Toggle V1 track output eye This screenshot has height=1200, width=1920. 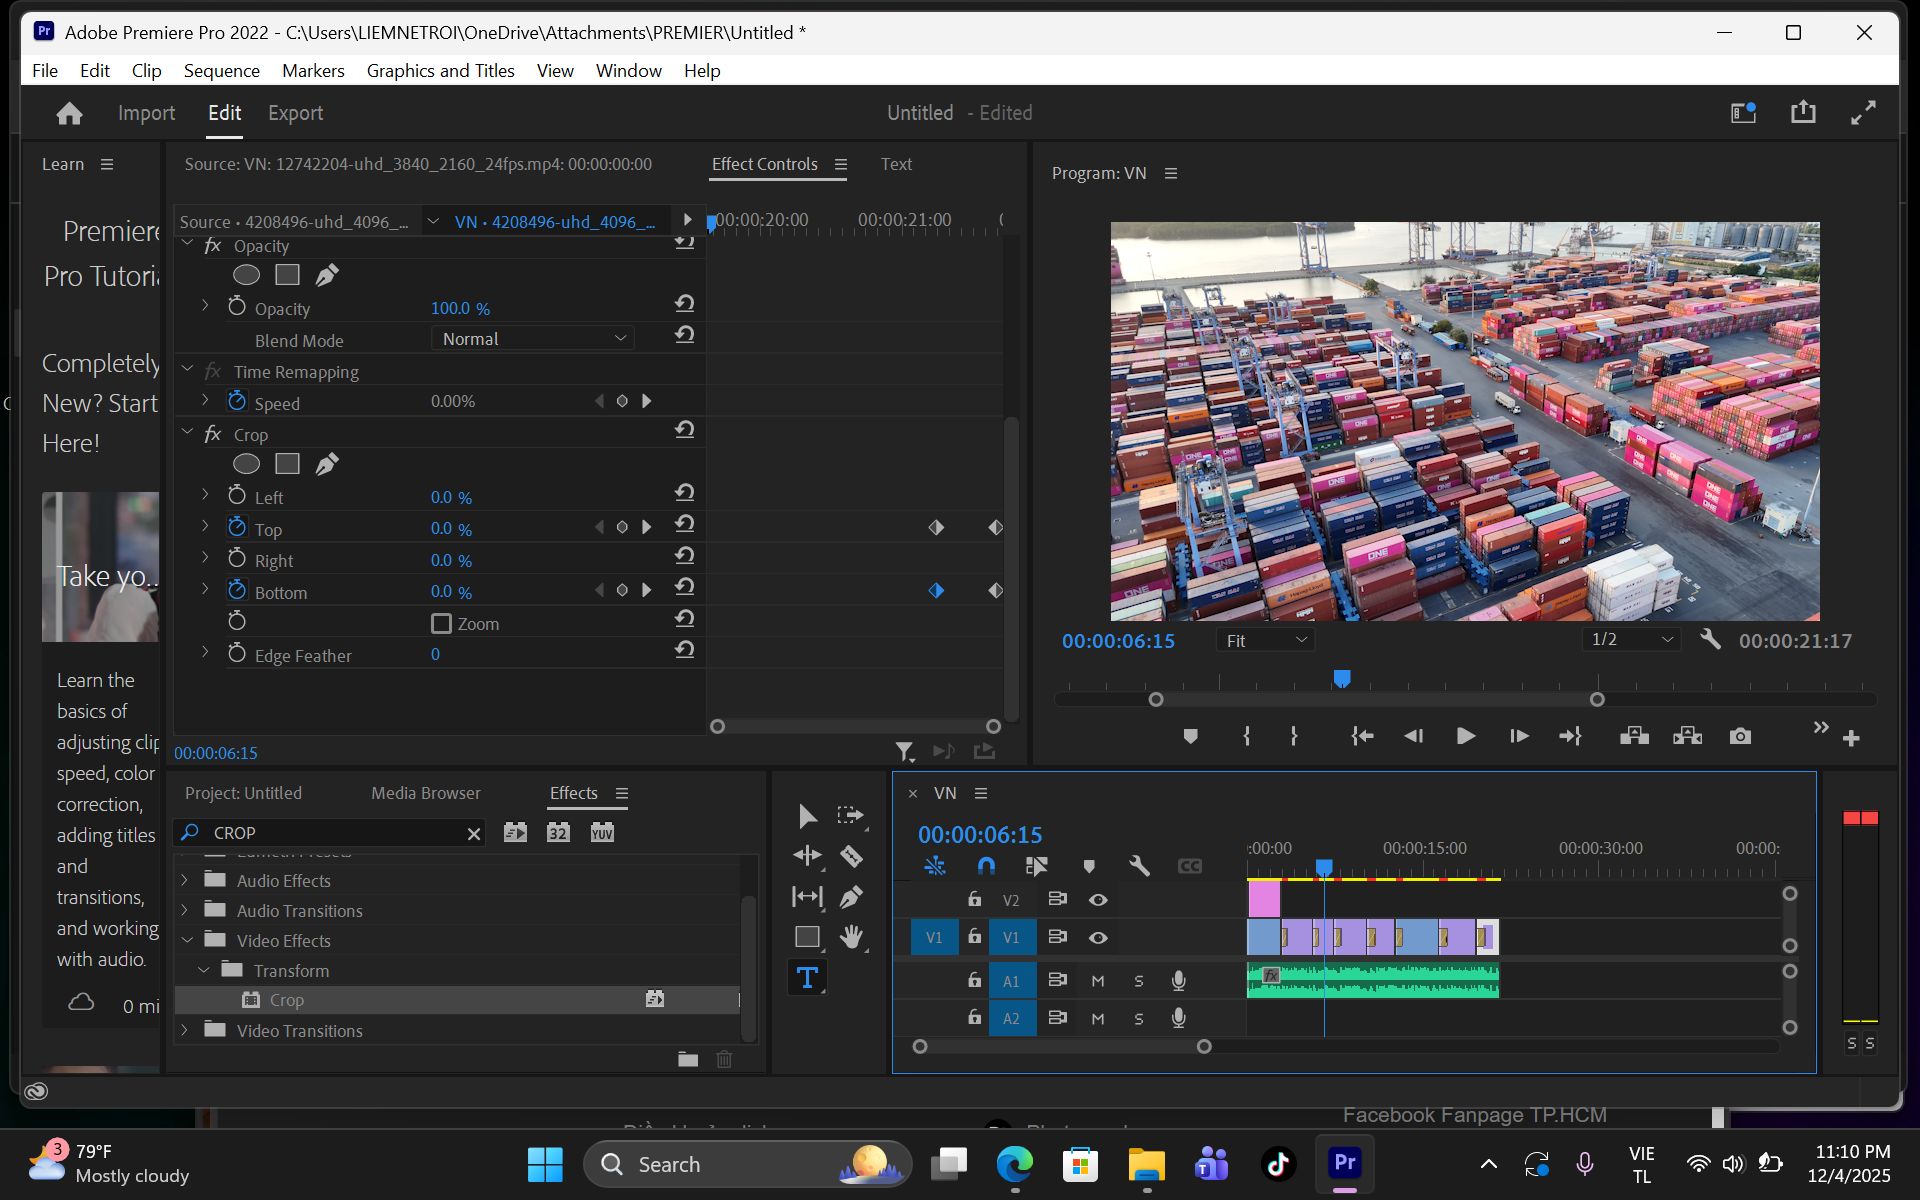[x=1098, y=938]
